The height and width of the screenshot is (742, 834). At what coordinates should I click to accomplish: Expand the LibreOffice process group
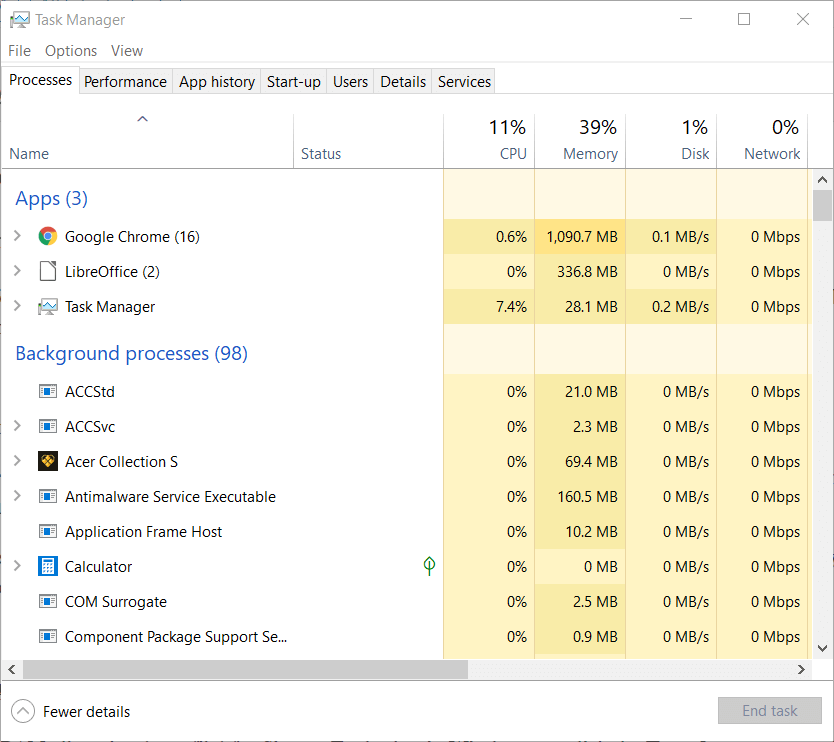pos(17,271)
